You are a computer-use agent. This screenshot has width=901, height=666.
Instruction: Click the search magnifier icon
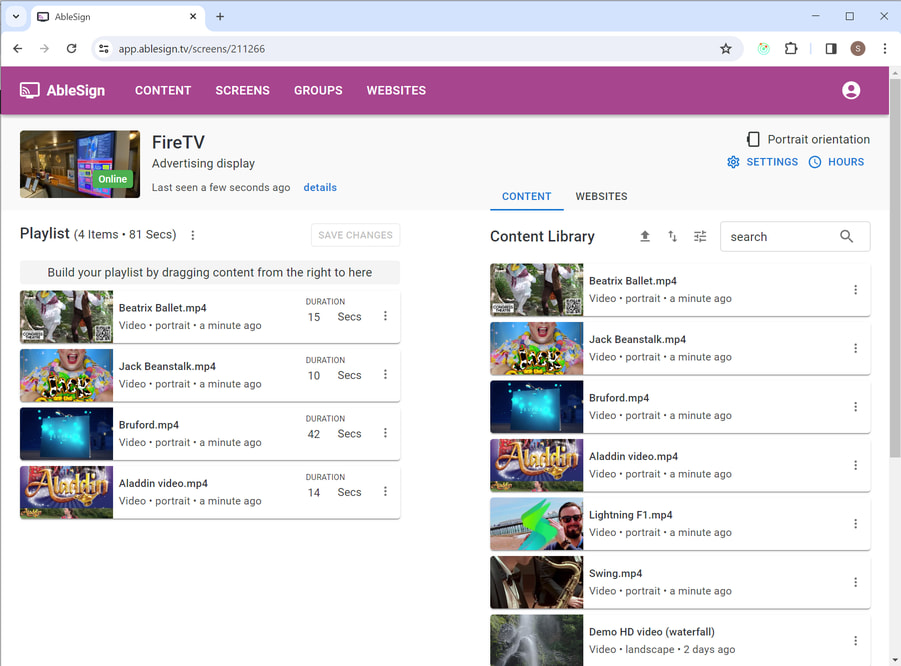click(846, 236)
